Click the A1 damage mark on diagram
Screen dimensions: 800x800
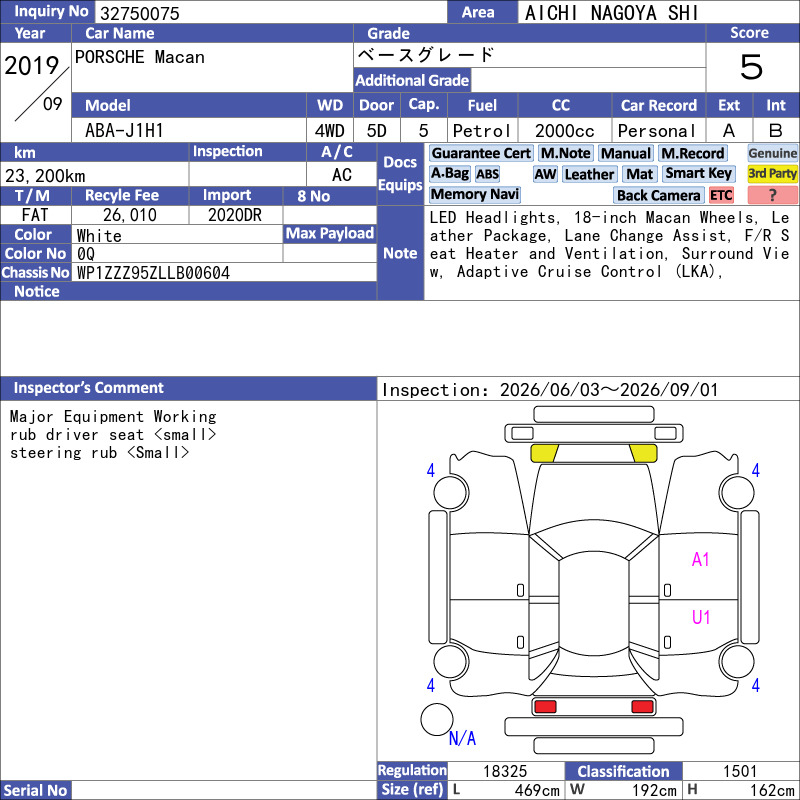(701, 560)
